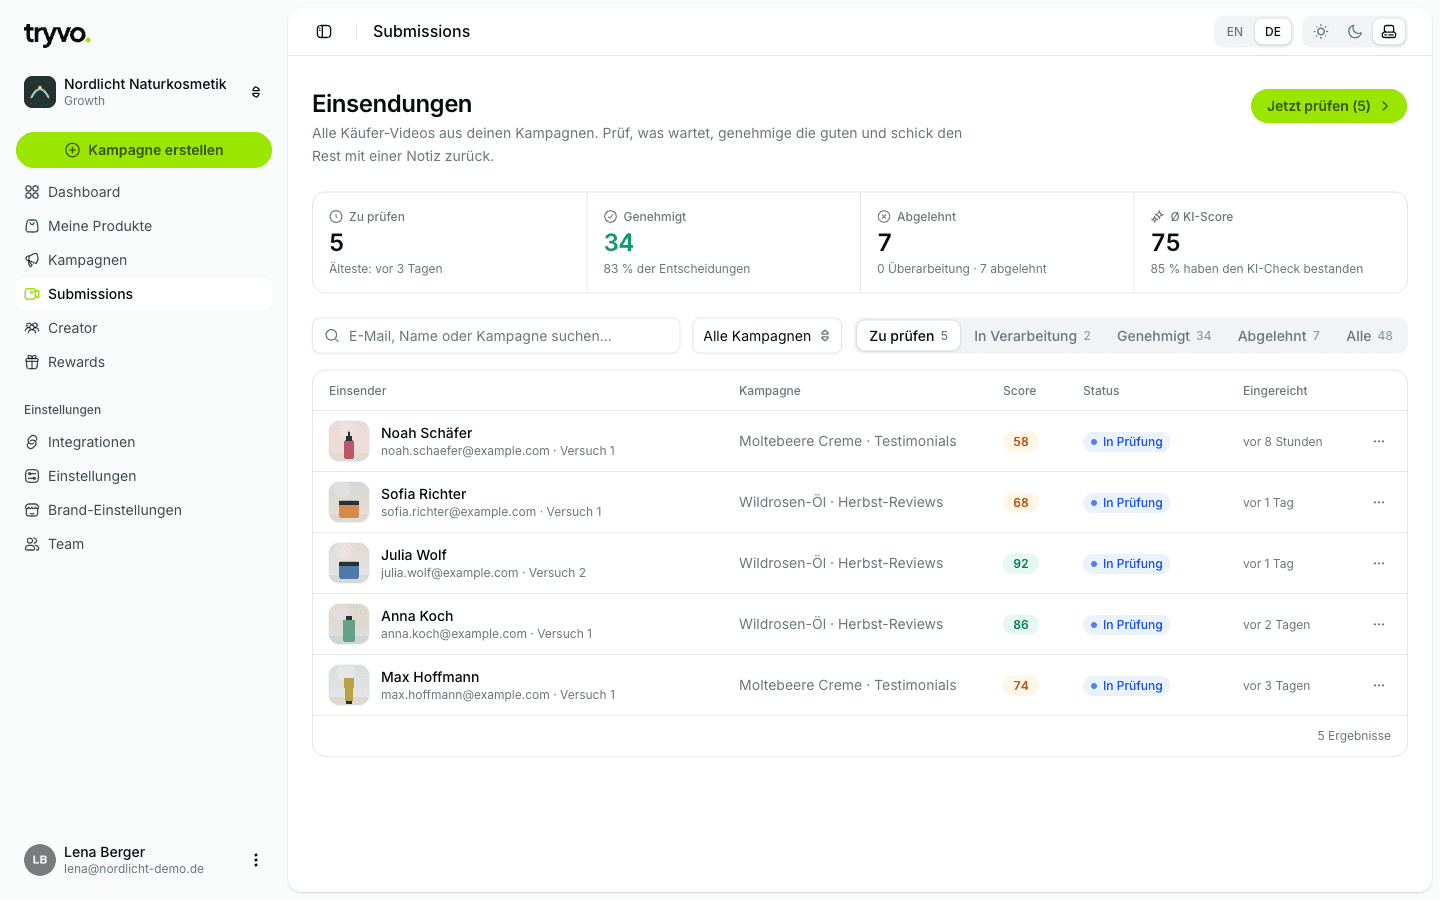Screen dimensions: 1440x900
Task: Focus the submissions search field
Action: [496, 336]
